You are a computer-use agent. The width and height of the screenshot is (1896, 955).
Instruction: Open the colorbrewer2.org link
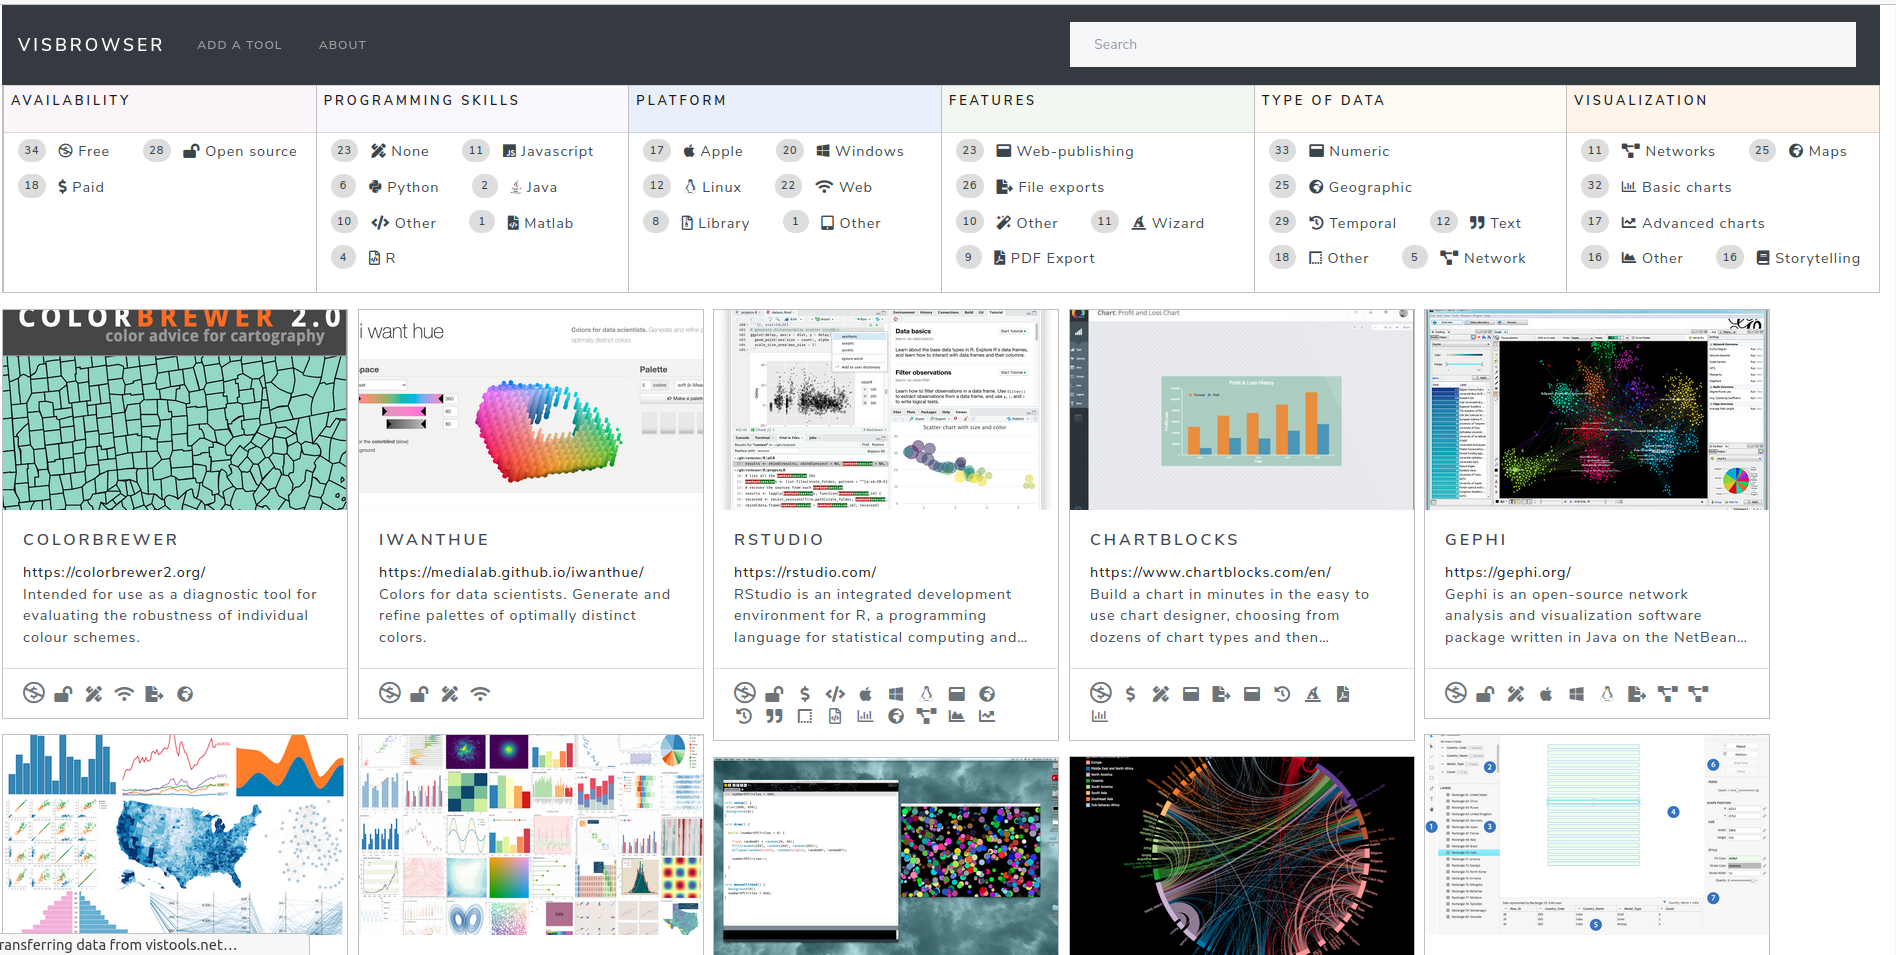click(x=114, y=572)
